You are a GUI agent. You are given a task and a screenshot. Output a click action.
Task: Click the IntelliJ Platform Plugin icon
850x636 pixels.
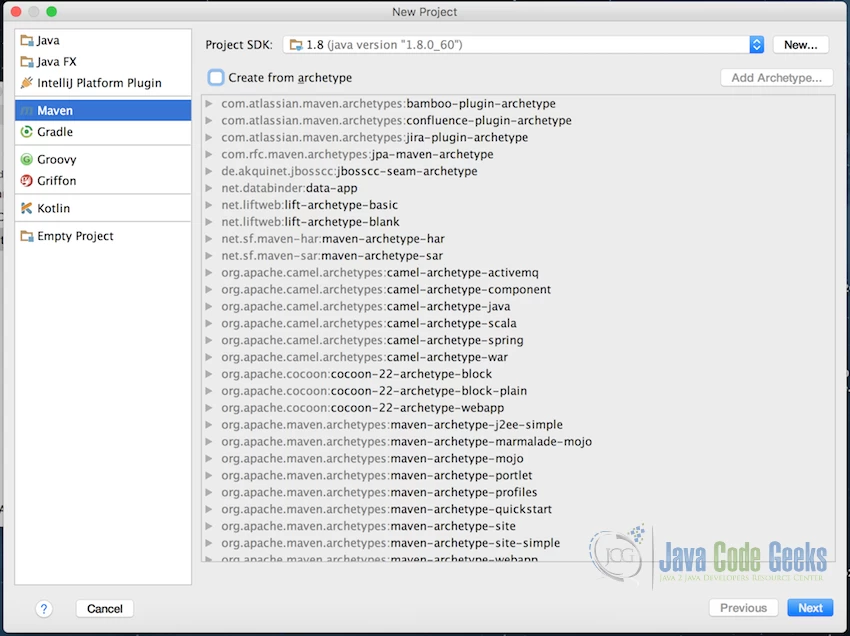click(x=27, y=82)
